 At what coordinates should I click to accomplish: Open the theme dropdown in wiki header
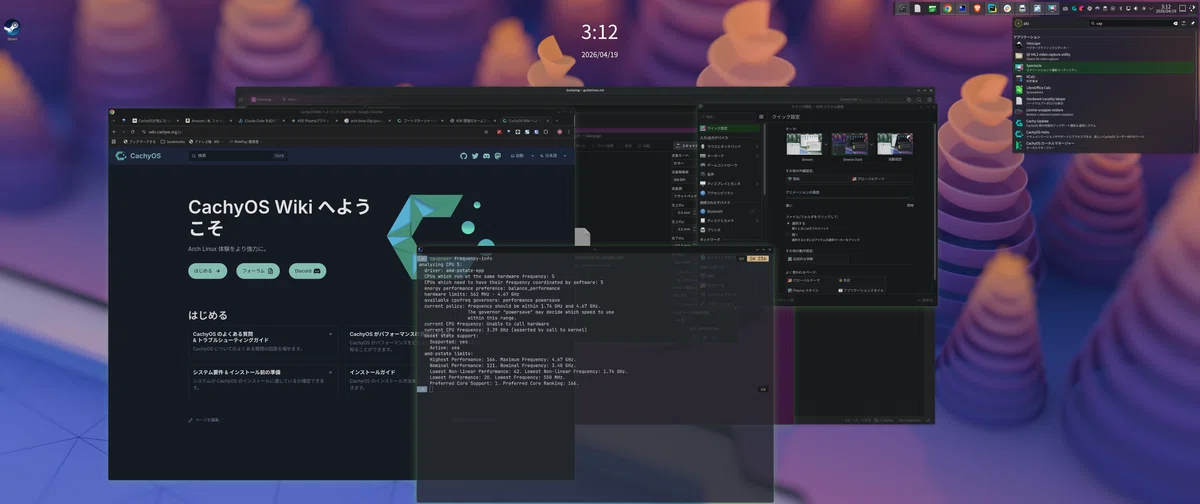tap(520, 156)
